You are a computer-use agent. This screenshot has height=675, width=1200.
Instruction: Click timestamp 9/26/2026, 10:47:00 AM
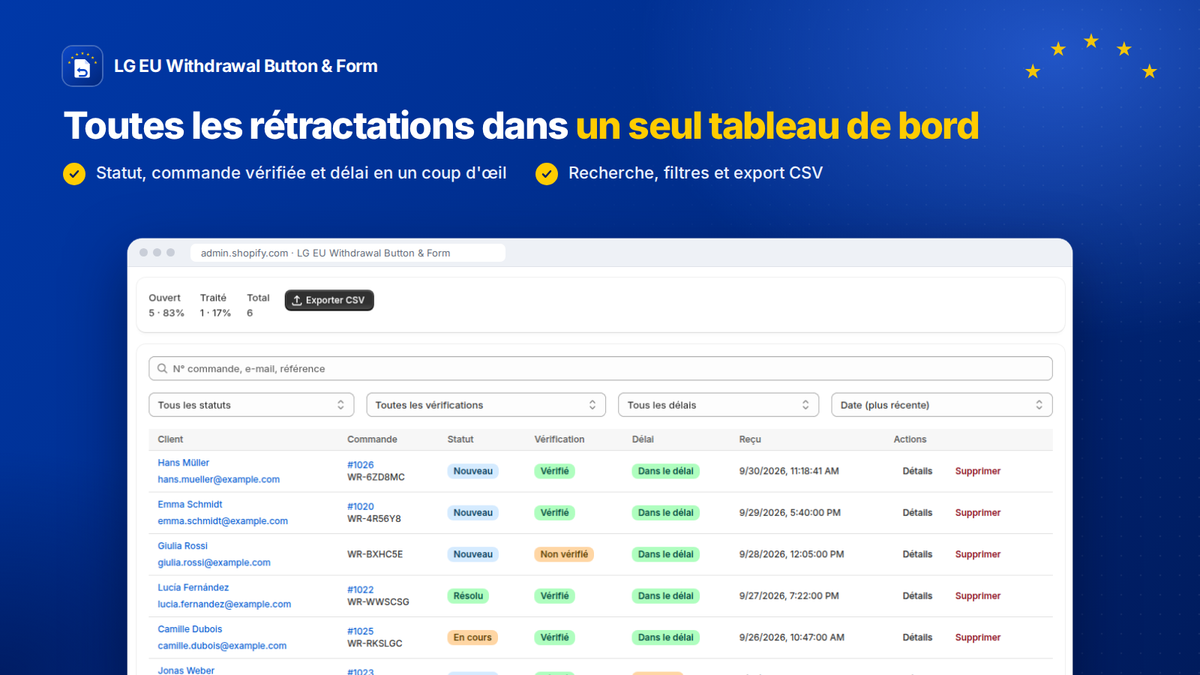(x=791, y=637)
